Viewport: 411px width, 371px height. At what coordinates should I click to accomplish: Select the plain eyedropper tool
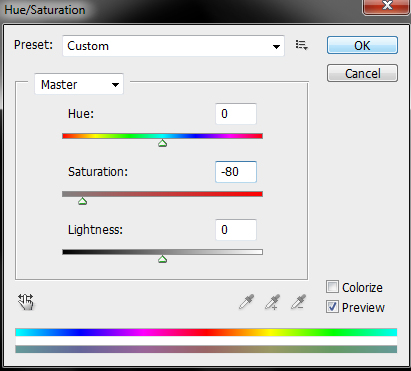click(x=247, y=302)
